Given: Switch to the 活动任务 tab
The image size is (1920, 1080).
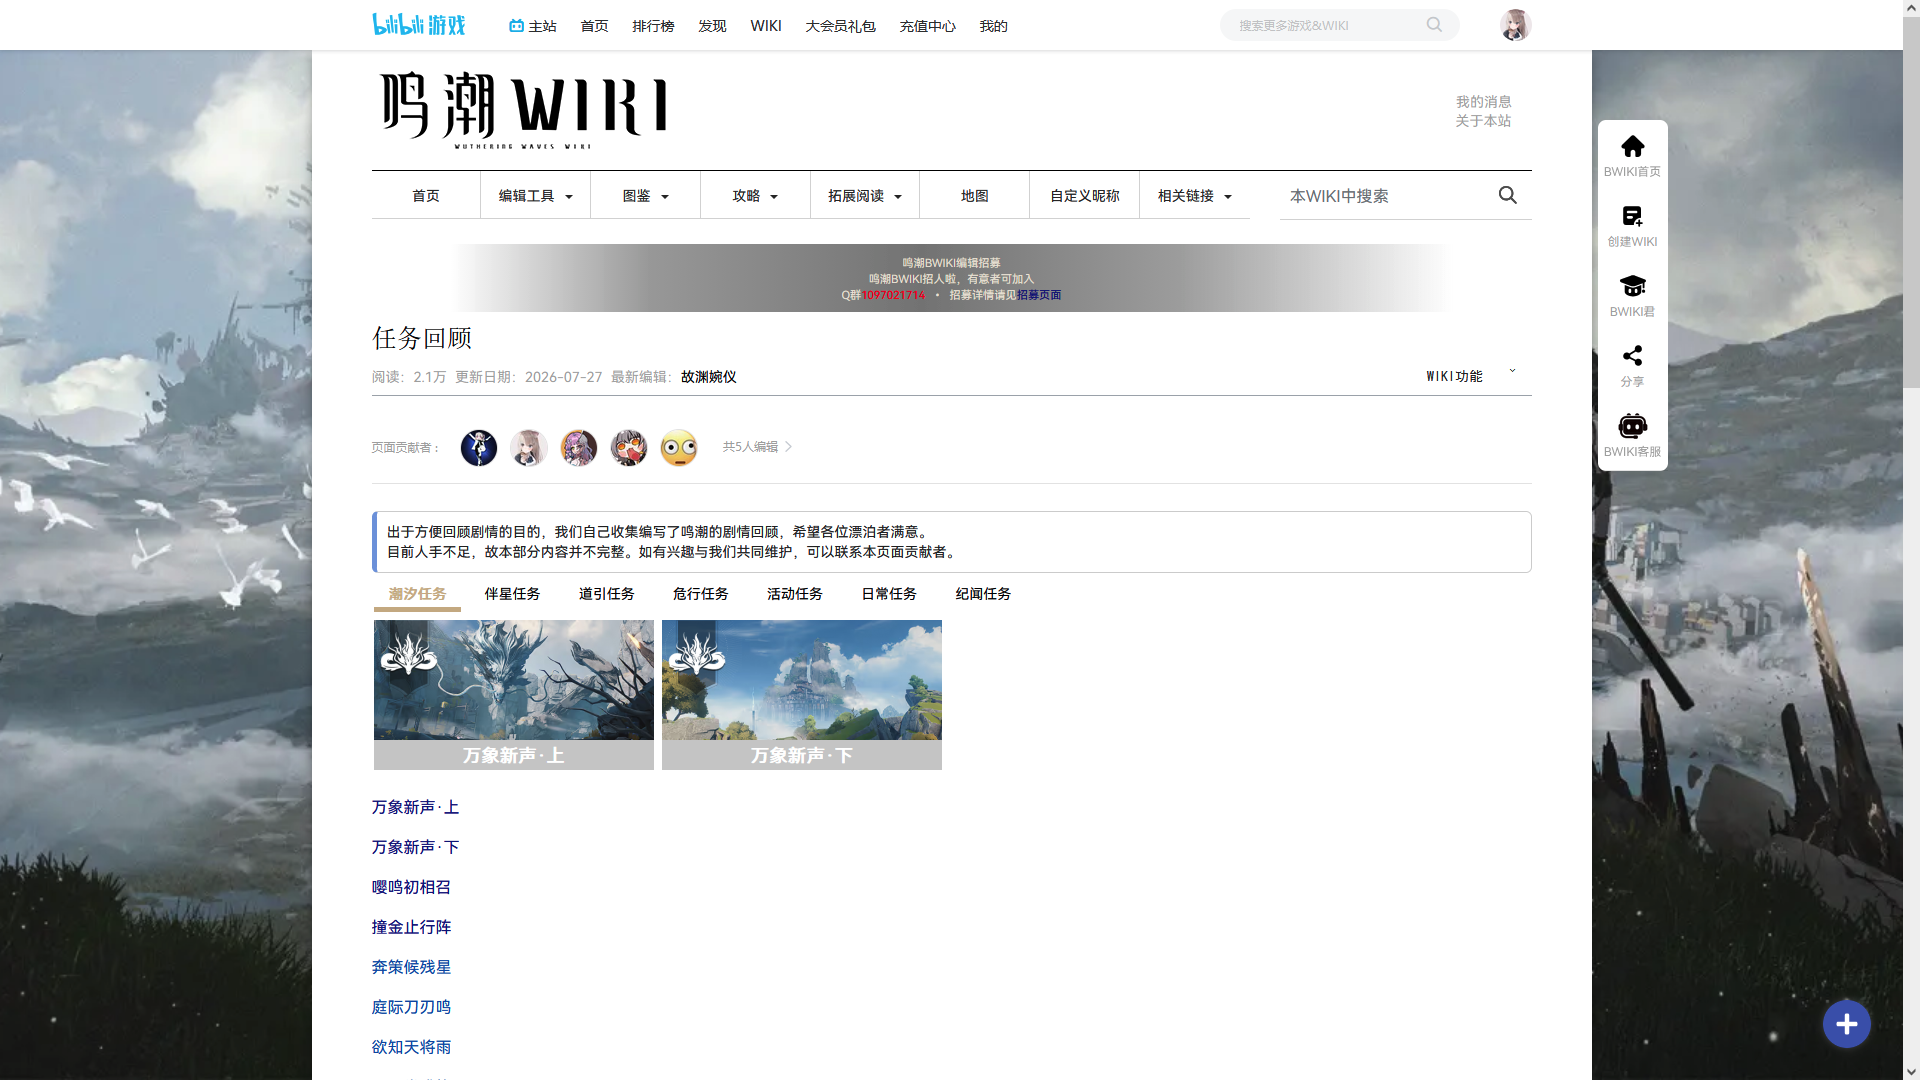Looking at the screenshot, I should [x=794, y=594].
